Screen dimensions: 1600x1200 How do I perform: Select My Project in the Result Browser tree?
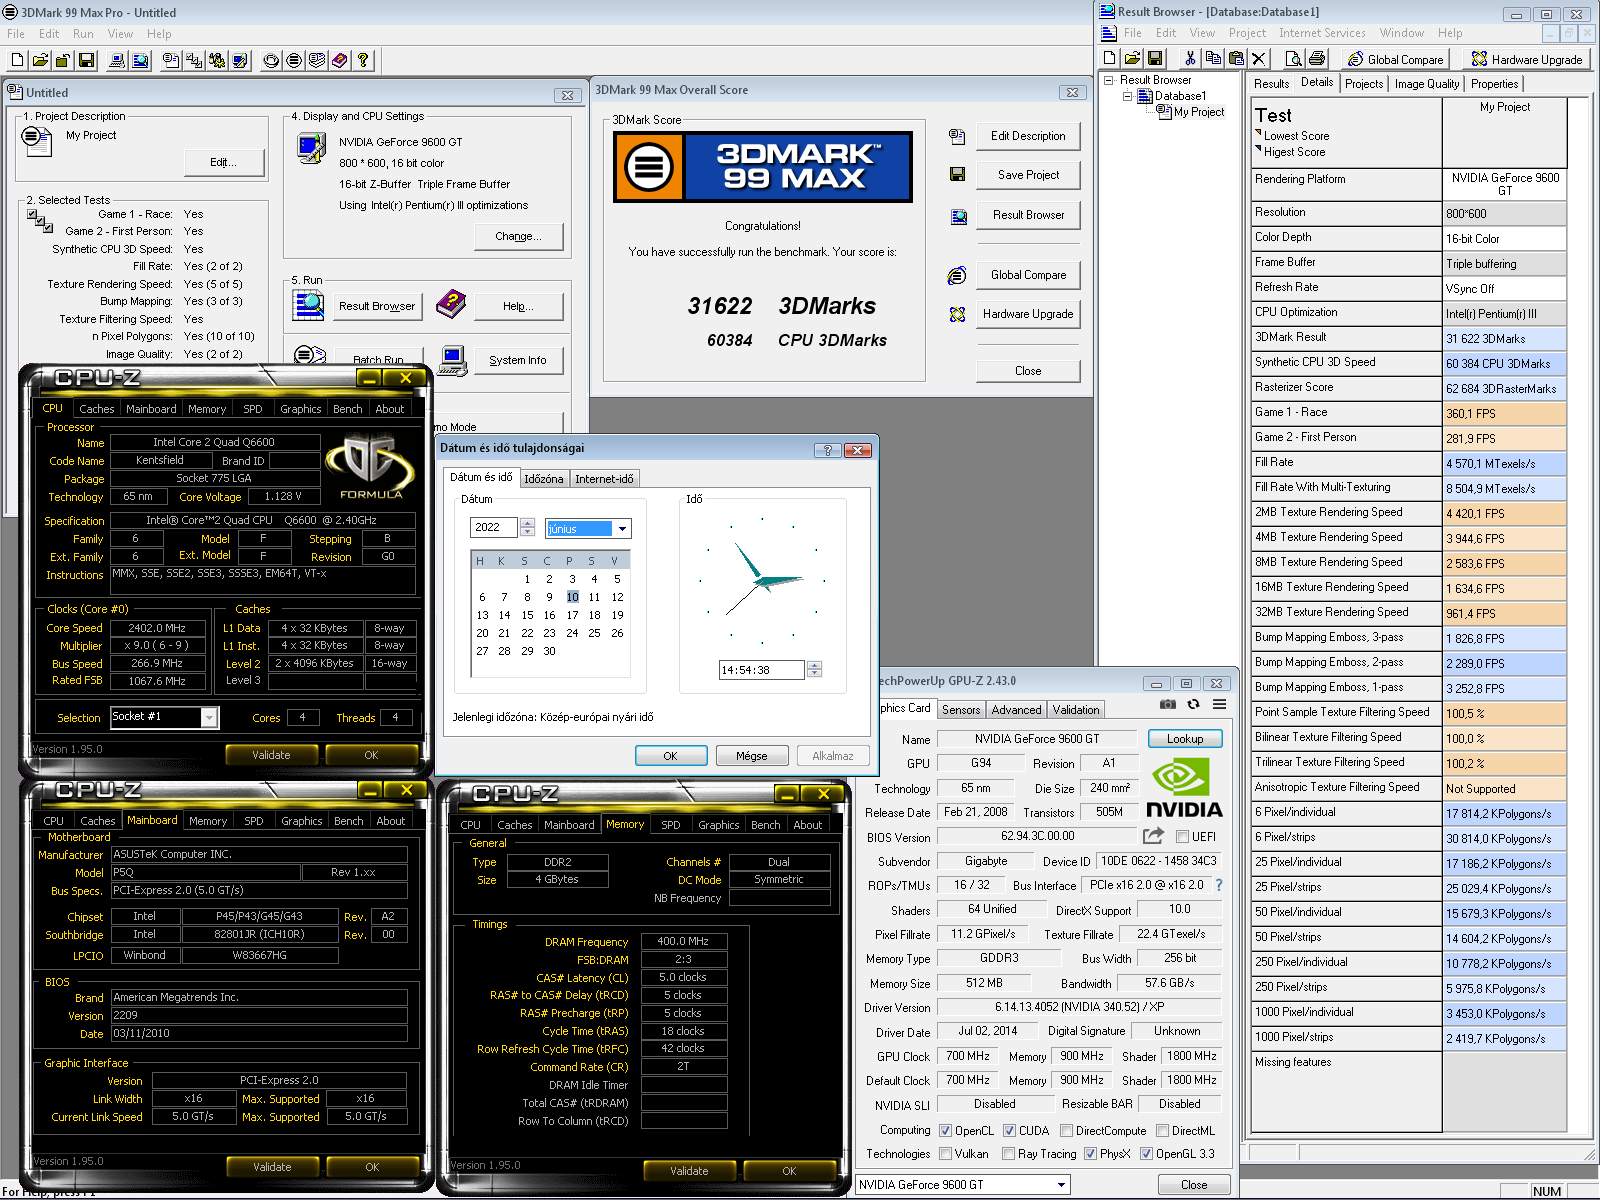[1199, 112]
